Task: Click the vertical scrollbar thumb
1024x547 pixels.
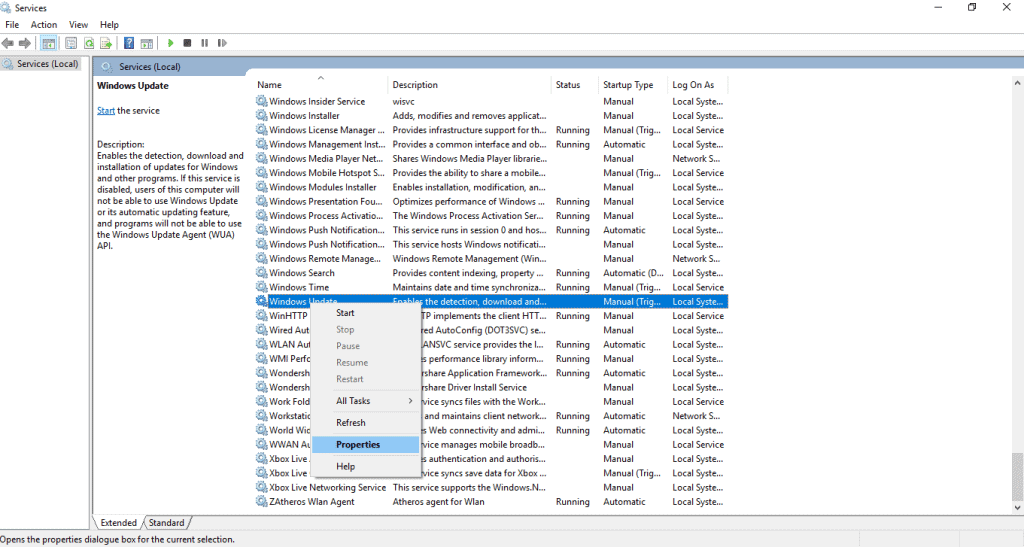Action: [x=1017, y=477]
